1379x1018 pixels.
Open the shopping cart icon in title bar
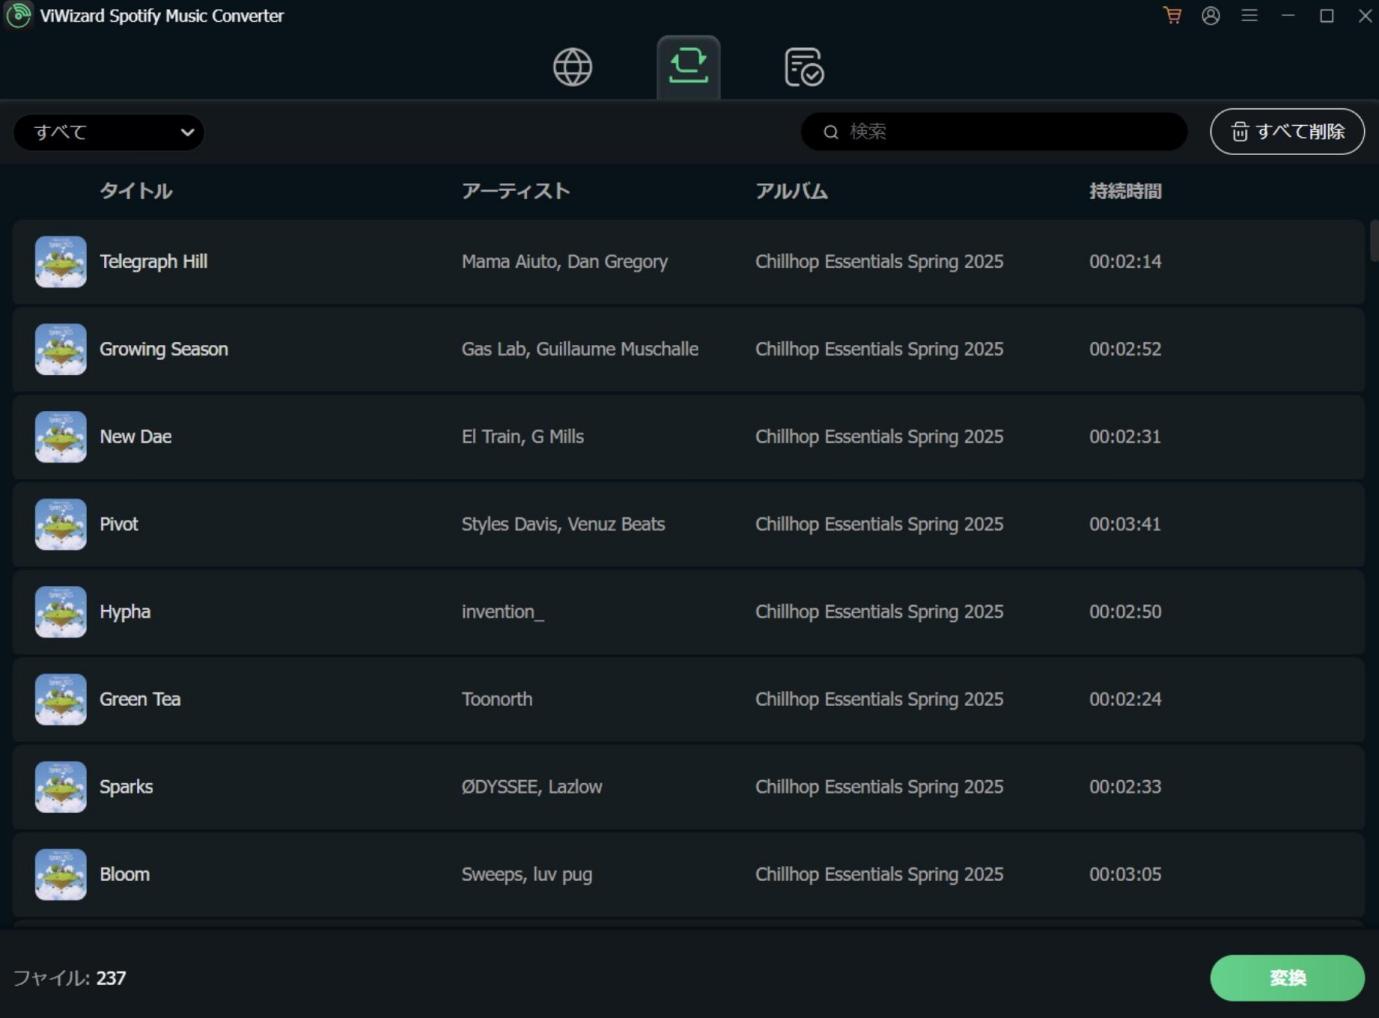1172,15
